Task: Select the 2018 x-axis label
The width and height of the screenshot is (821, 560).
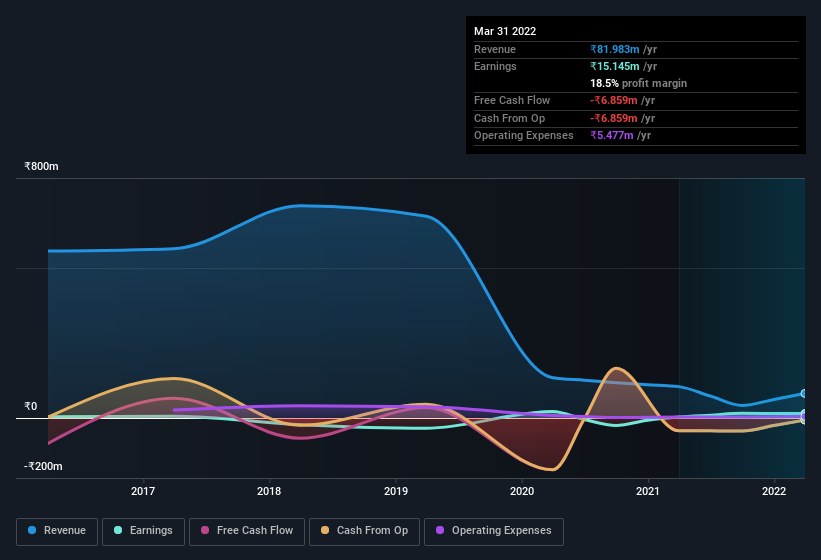Action: pyautogui.click(x=269, y=491)
